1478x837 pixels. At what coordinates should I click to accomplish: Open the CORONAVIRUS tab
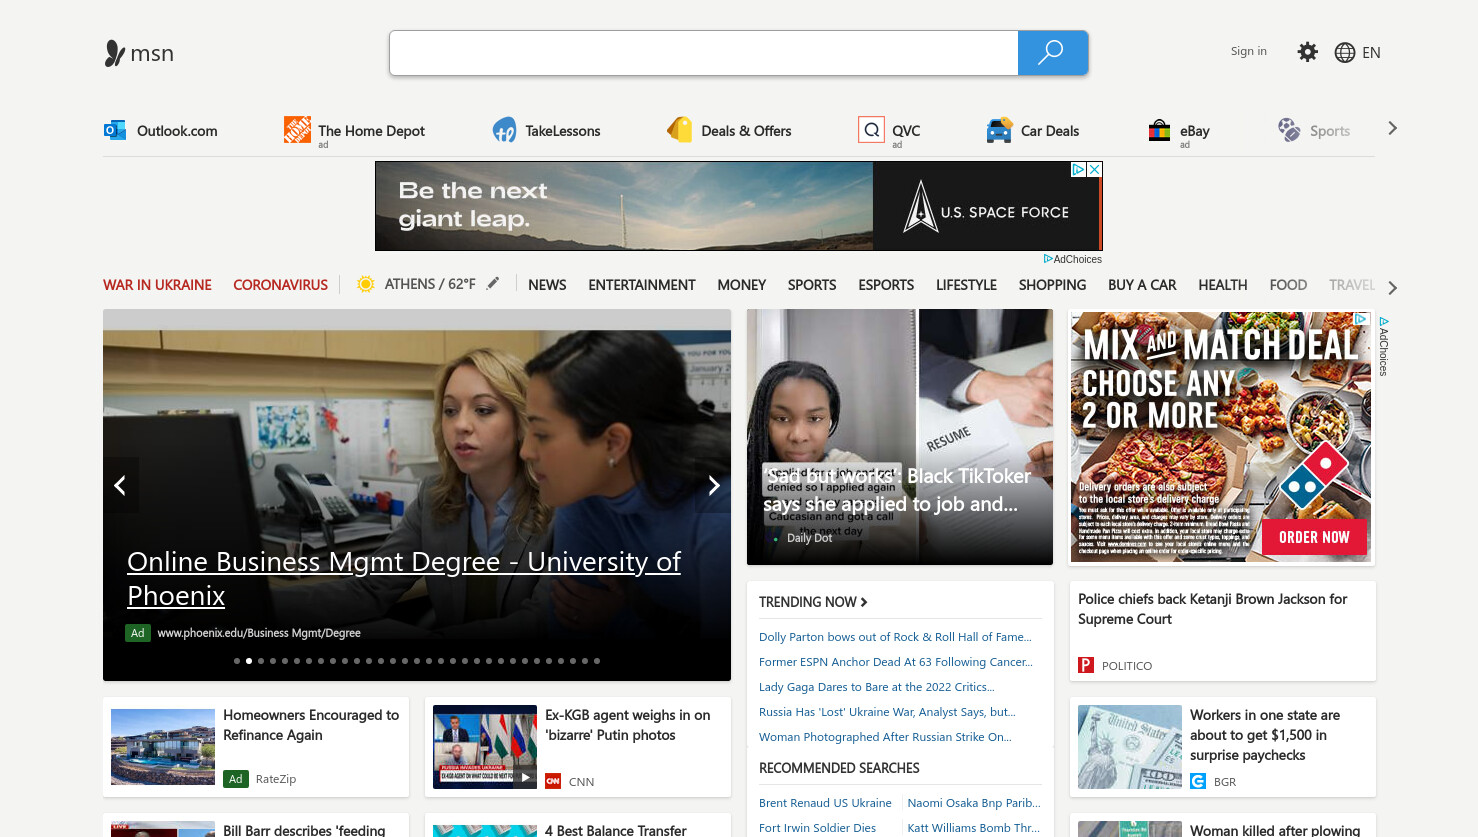[x=280, y=285]
